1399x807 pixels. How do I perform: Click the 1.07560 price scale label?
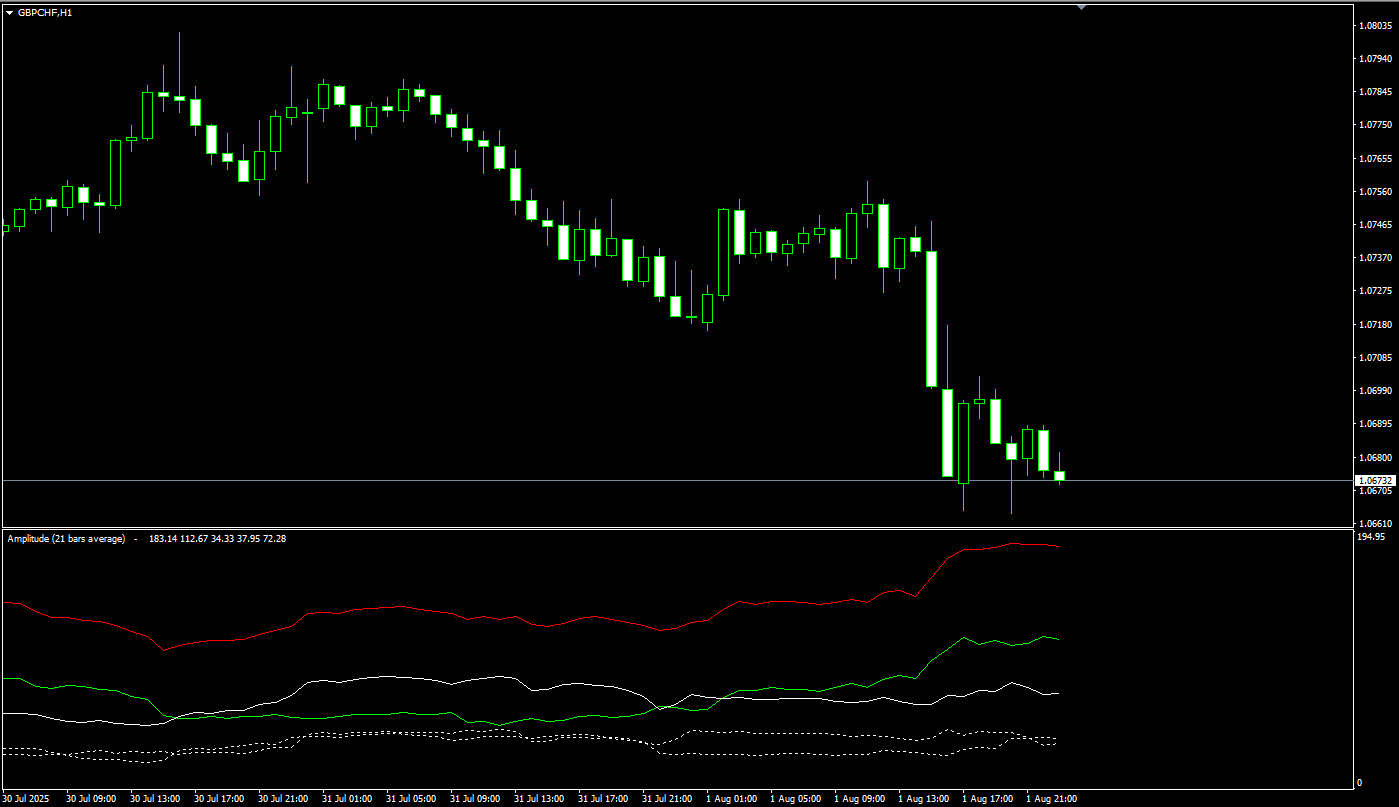[1376, 192]
